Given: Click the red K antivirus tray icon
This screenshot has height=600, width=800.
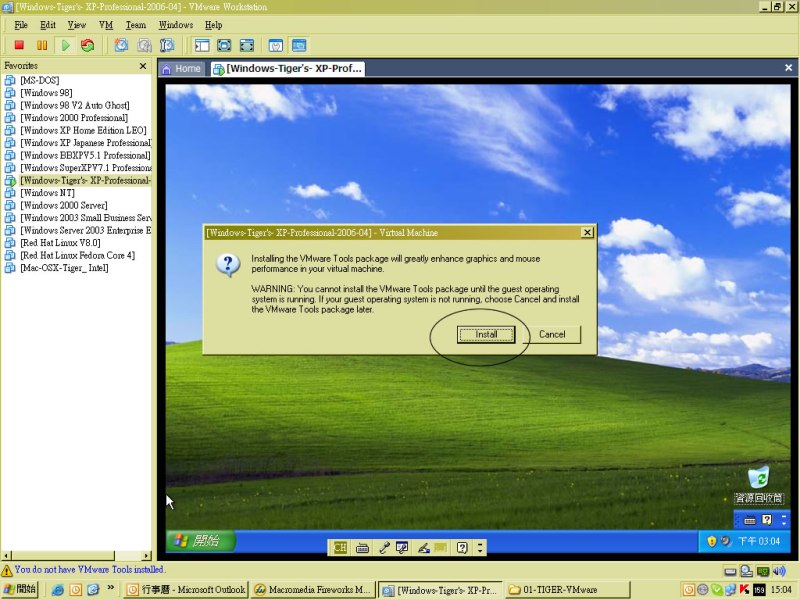Looking at the screenshot, I should click(744, 590).
